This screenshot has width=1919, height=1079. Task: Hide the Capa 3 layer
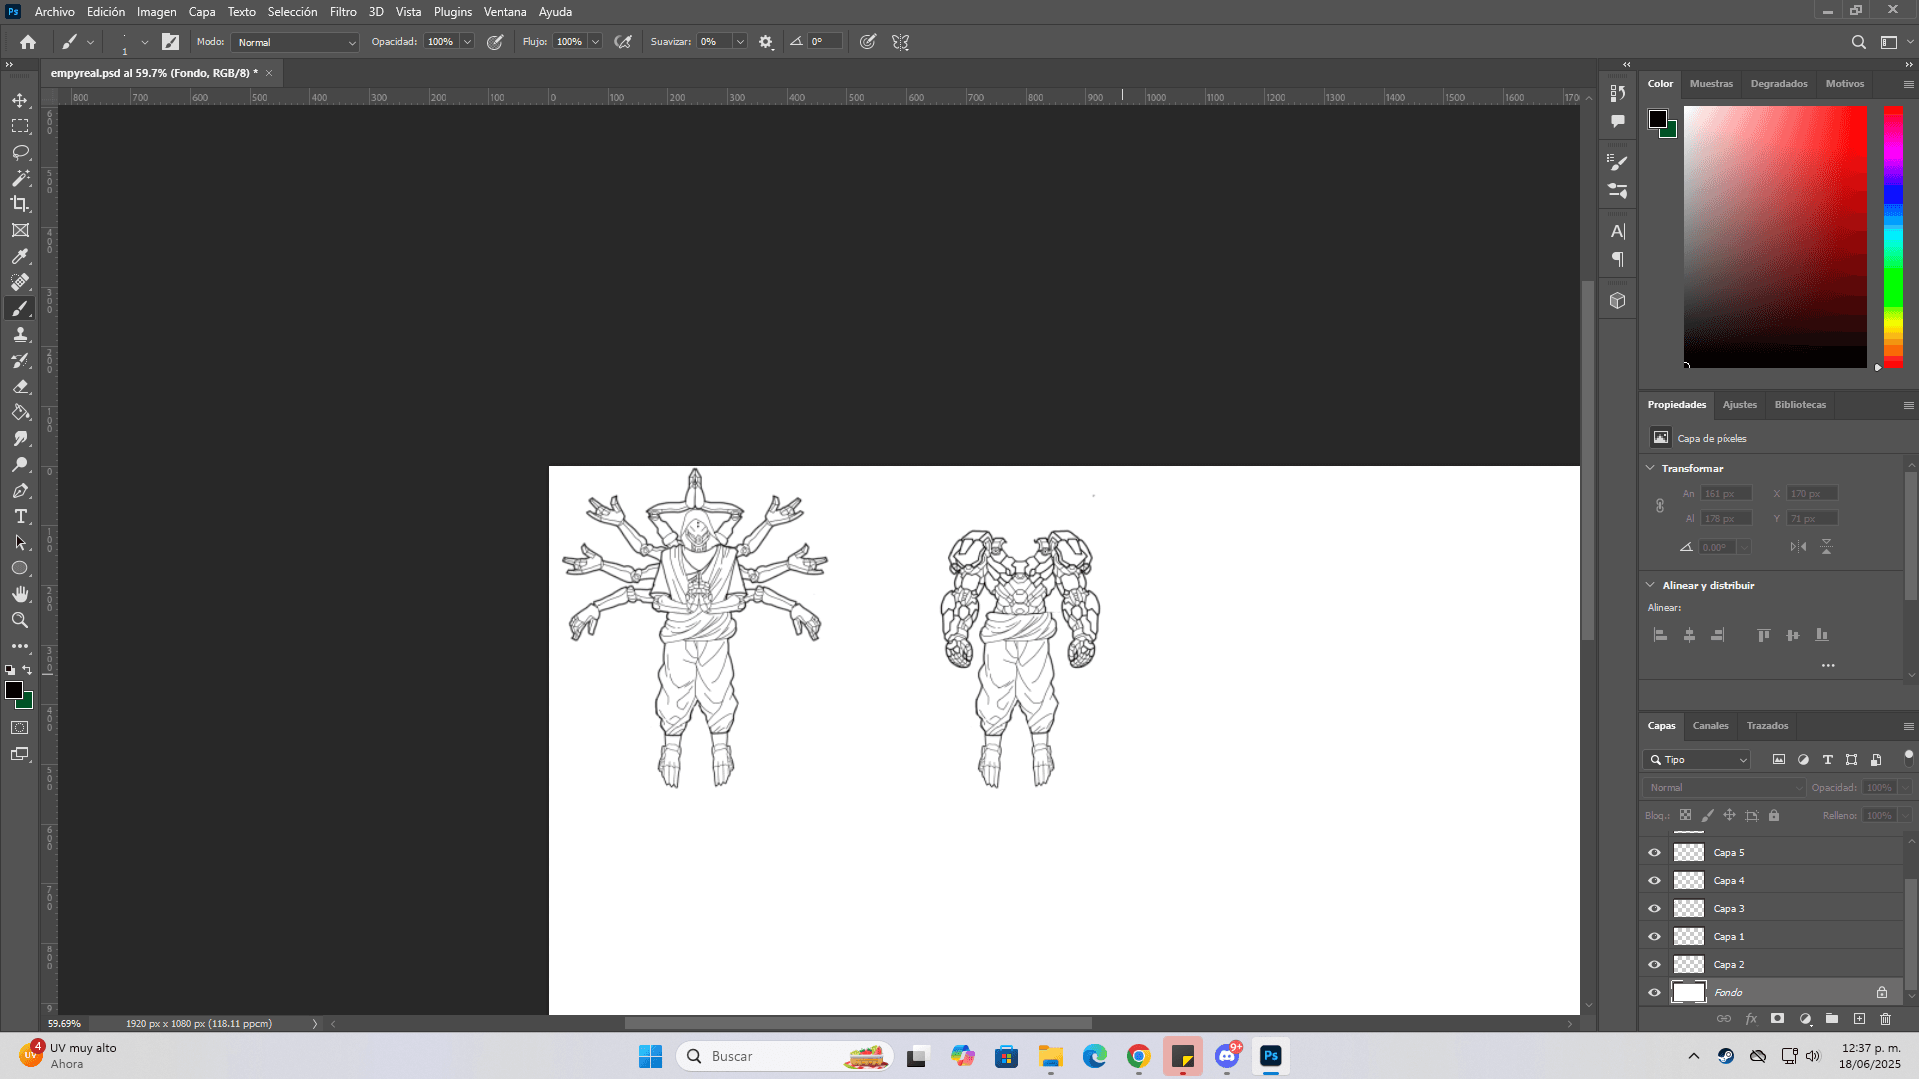1654,909
